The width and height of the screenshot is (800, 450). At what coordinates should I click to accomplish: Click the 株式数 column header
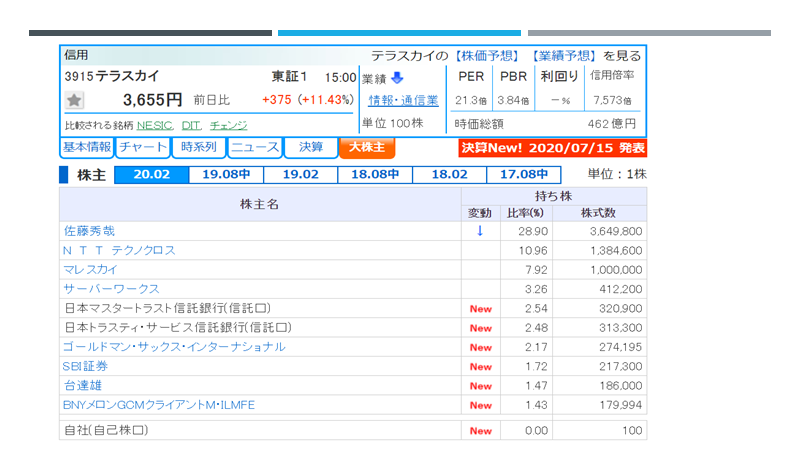coord(598,213)
